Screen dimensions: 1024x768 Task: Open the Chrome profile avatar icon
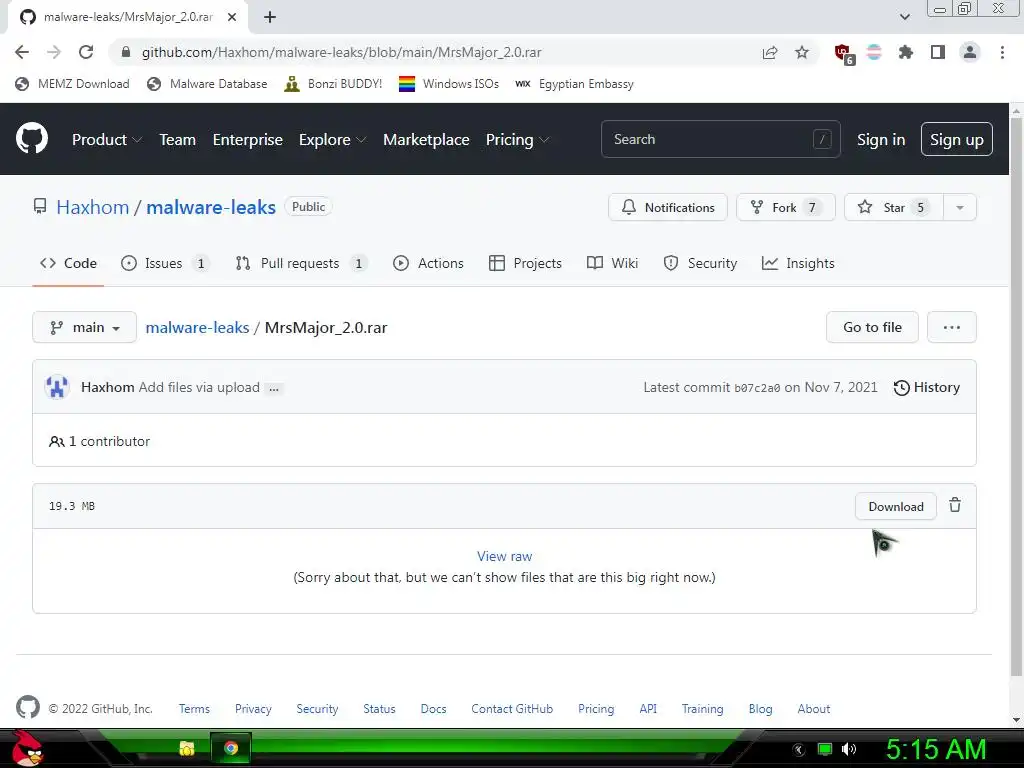(970, 52)
